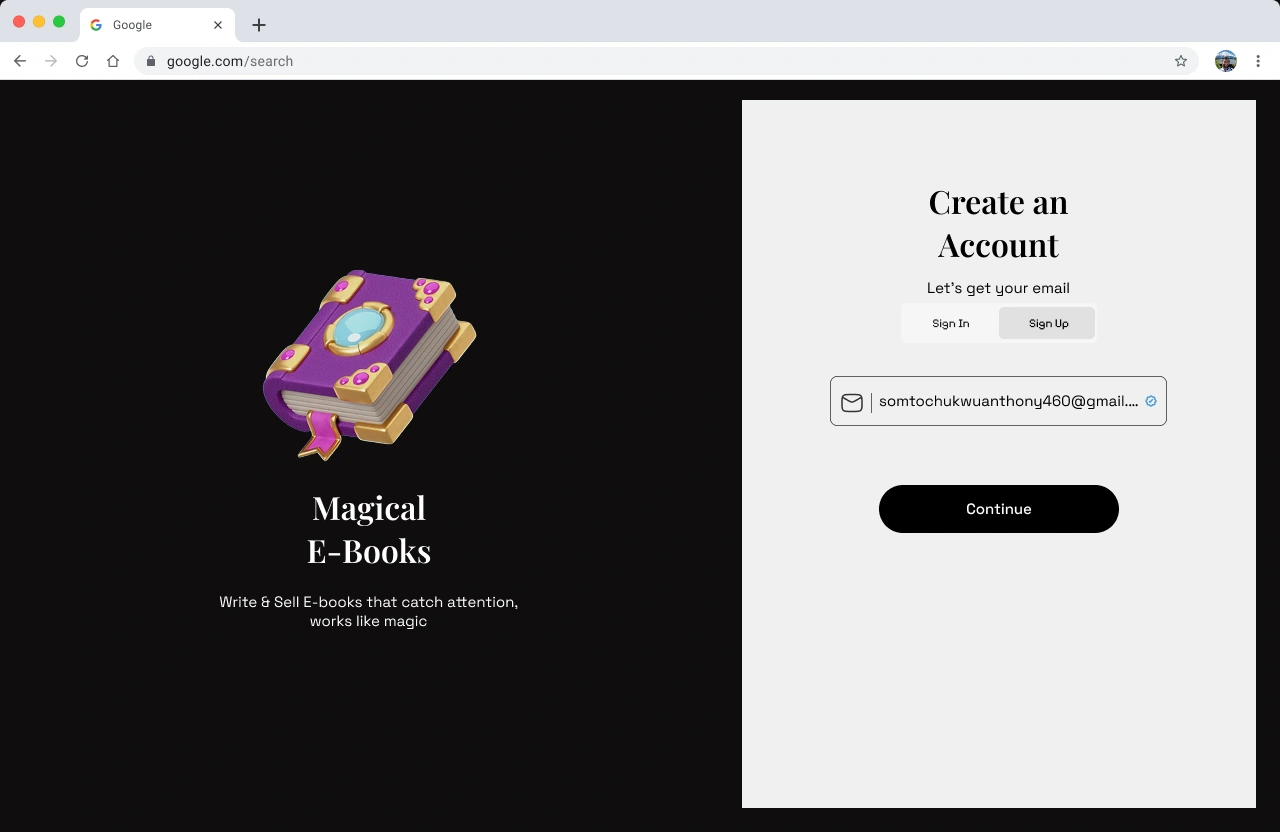Bookmark this page with star icon
This screenshot has height=832, width=1280.
pyautogui.click(x=1181, y=61)
